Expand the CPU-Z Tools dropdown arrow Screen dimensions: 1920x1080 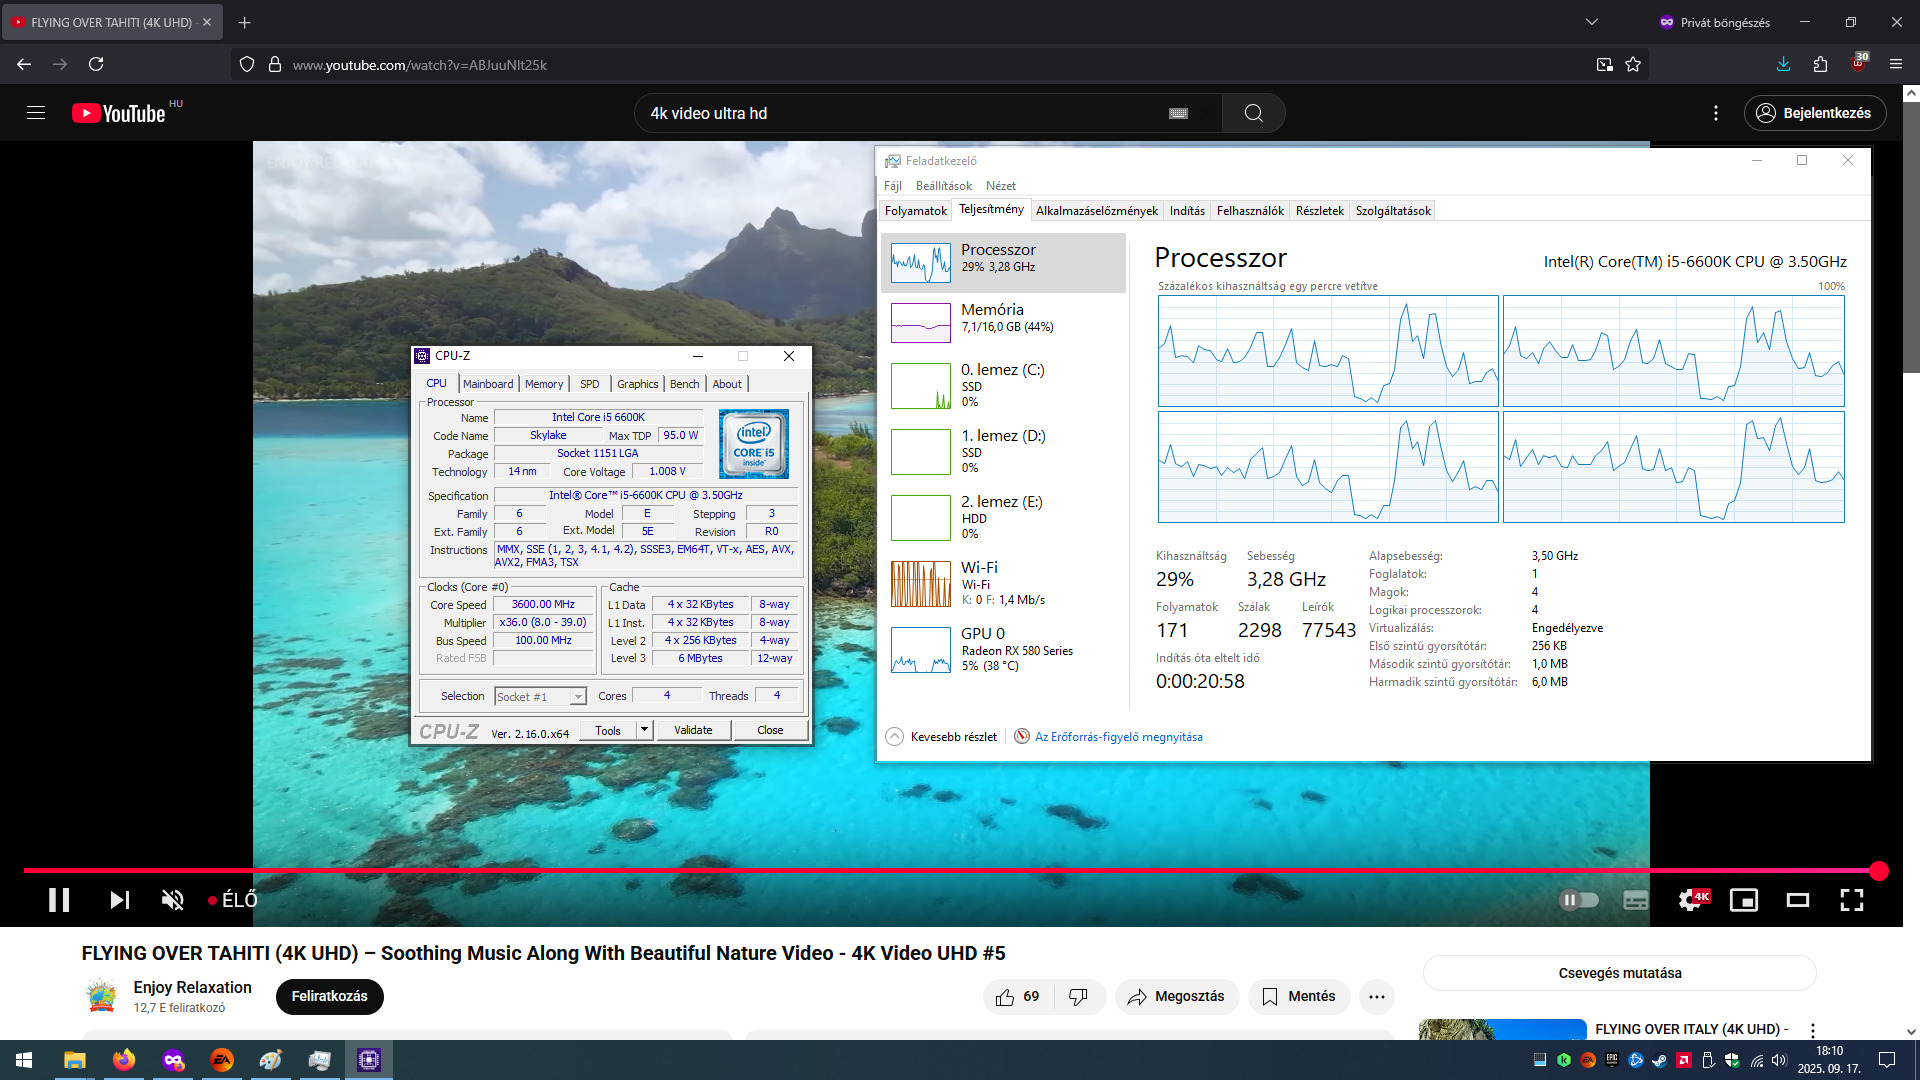pyautogui.click(x=644, y=730)
